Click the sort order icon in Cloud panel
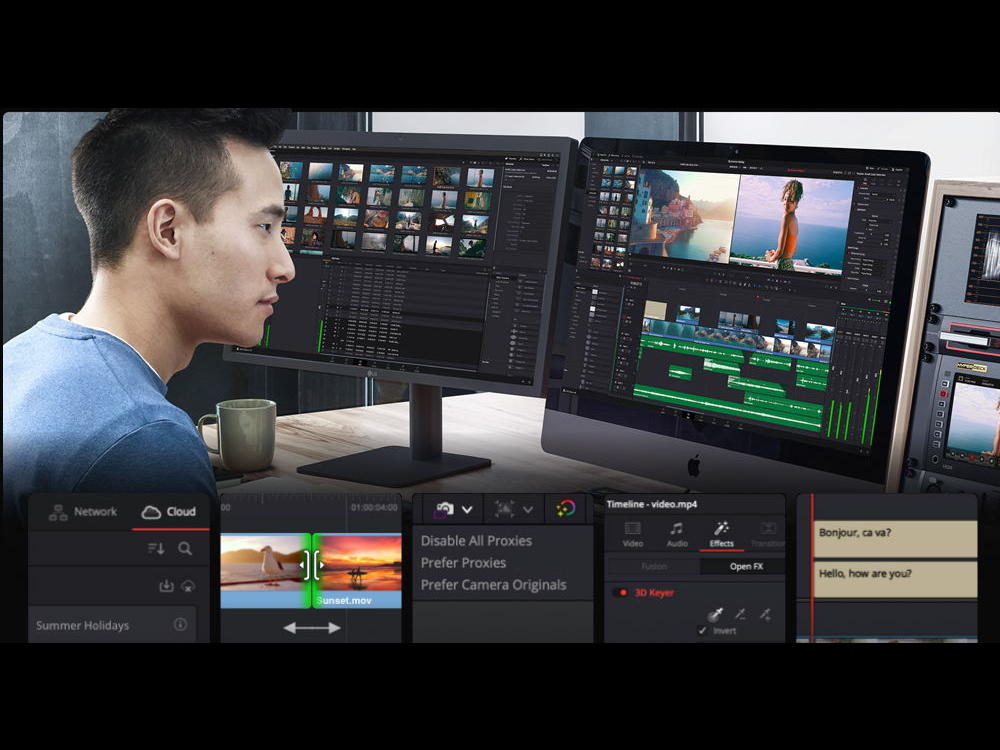The image size is (1000, 750). click(156, 548)
